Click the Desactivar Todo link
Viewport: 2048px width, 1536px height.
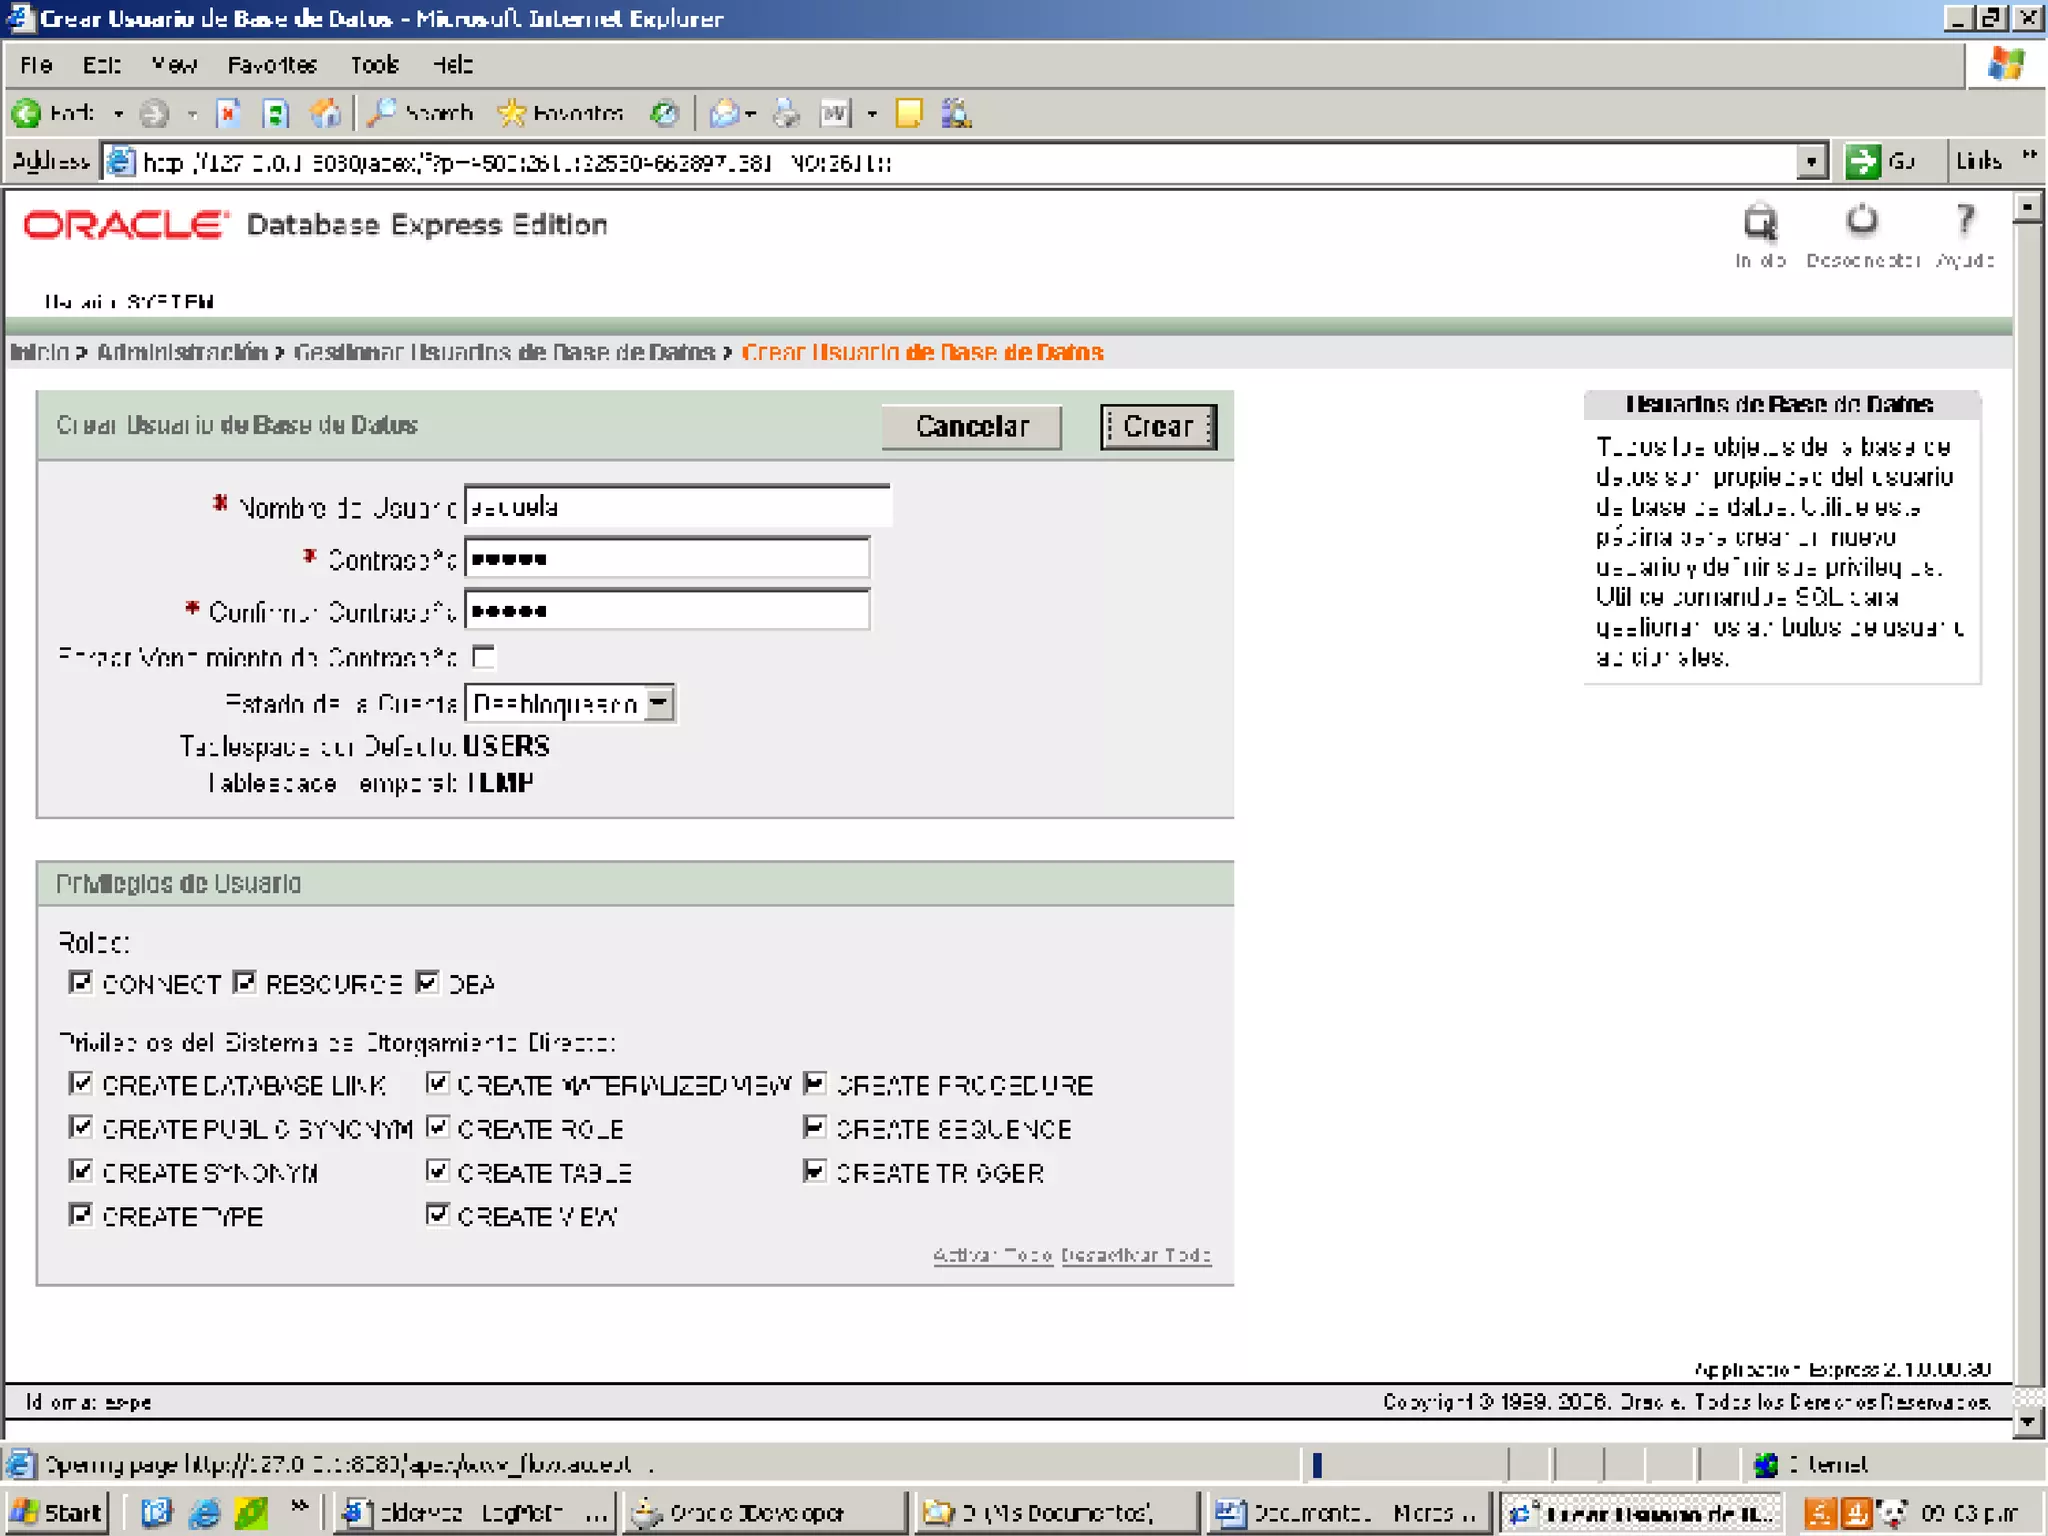coord(1136,1255)
